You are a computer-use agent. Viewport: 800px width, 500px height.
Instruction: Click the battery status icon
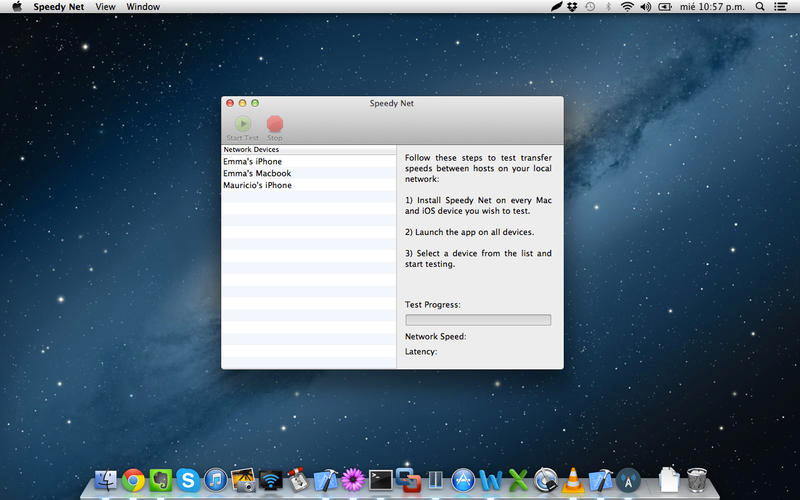665,7
